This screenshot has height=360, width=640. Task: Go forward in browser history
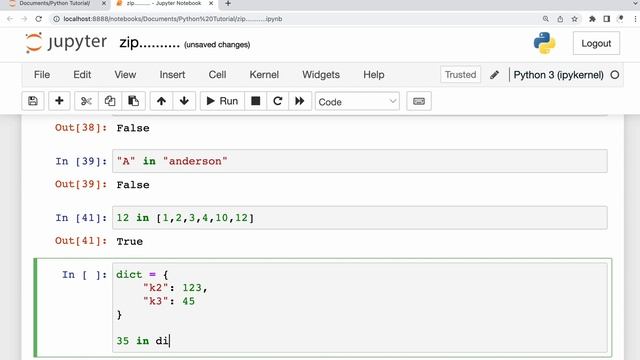[24, 19]
